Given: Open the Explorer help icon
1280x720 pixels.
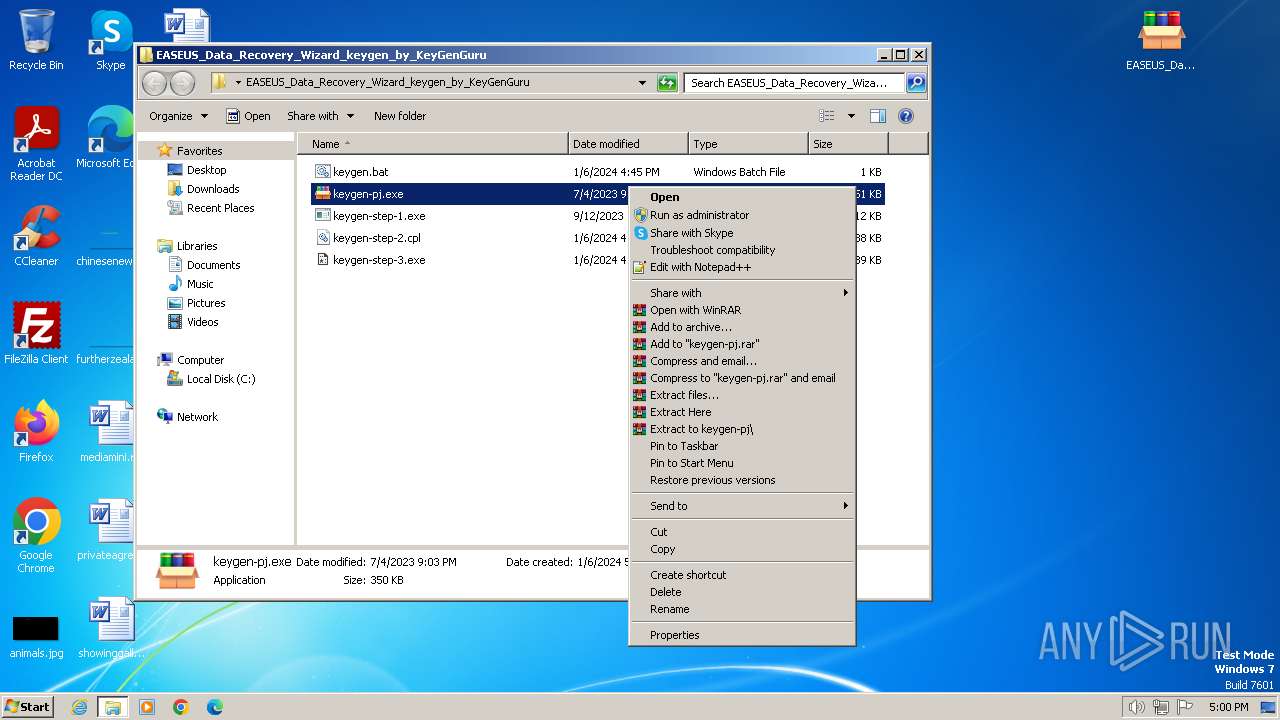Looking at the screenshot, I should tap(906, 116).
